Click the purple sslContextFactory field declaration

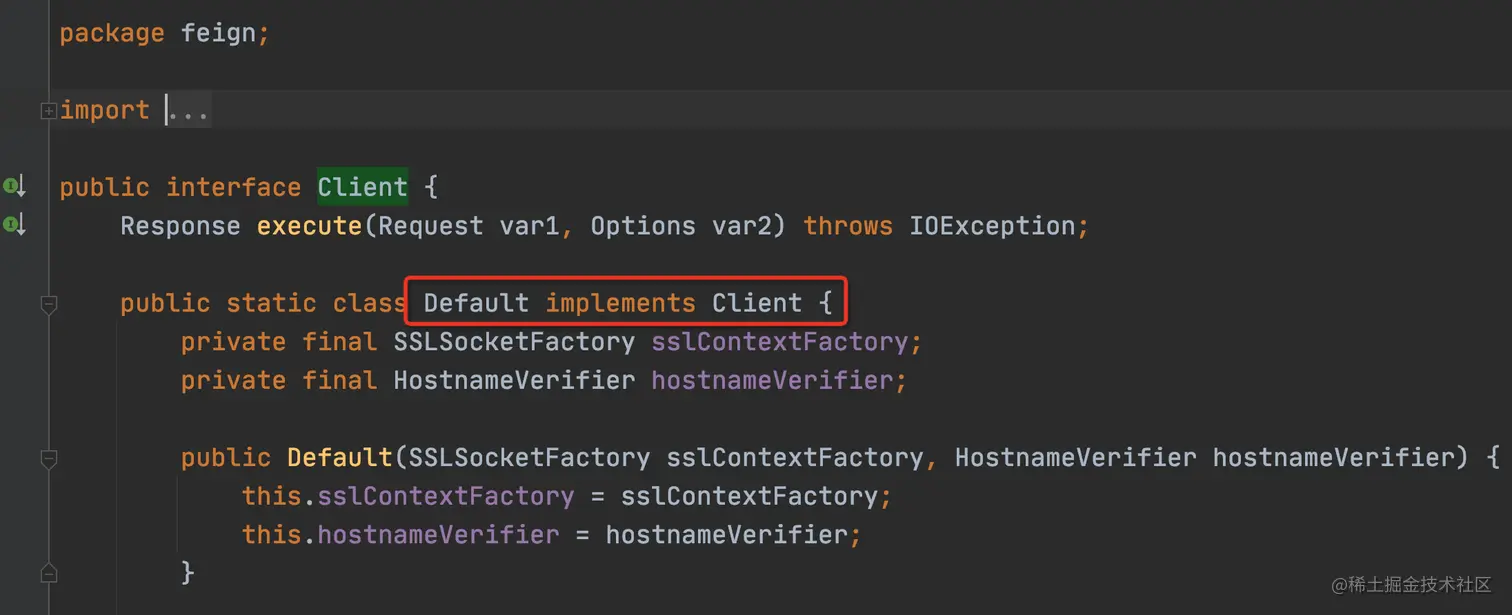780,342
